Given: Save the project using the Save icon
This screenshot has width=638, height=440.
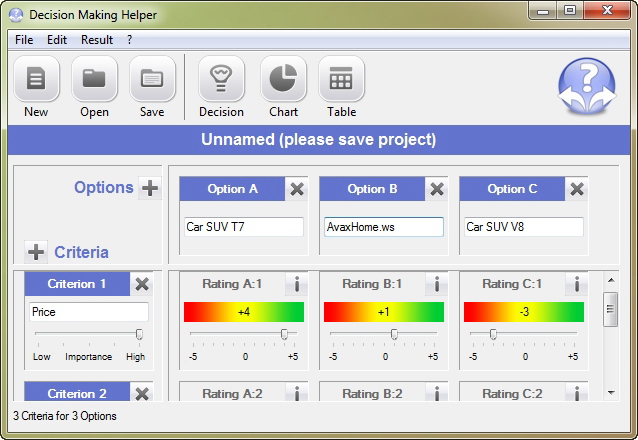Looking at the screenshot, I should click(x=152, y=79).
